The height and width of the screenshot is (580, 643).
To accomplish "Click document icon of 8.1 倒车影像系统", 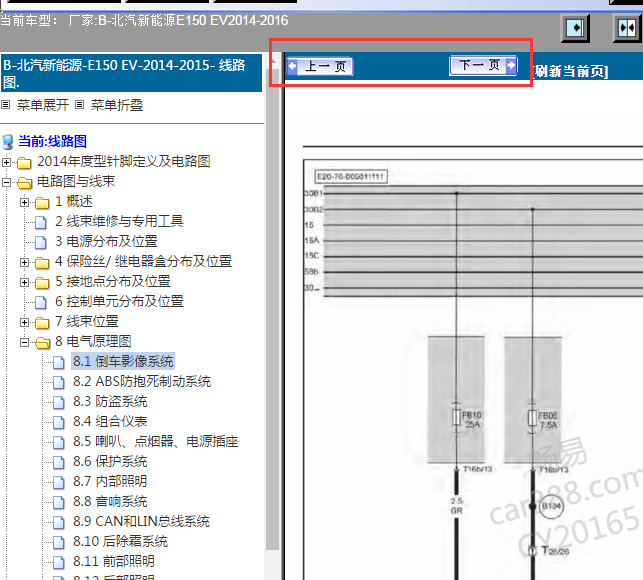I will [59, 363].
